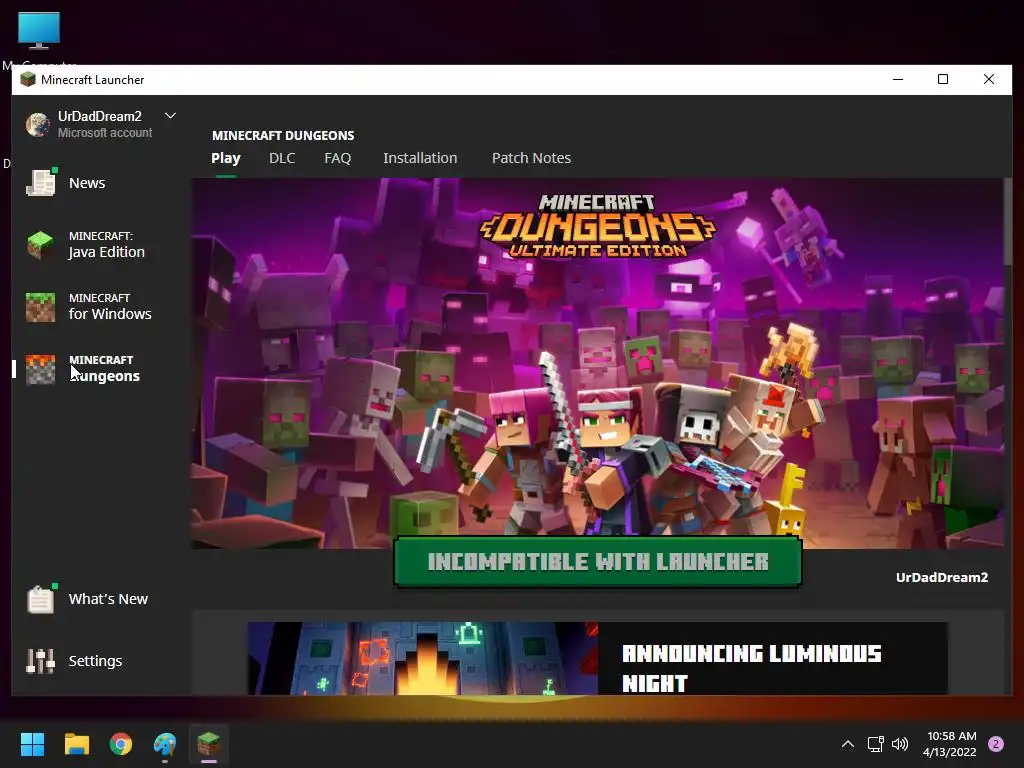Click the UrDadDream2 account avatar
This screenshot has width=1024, height=768.
click(38, 124)
